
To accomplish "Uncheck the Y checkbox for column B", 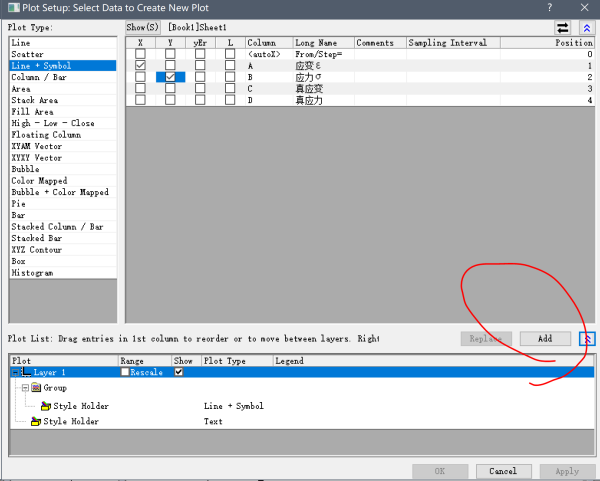I will pyautogui.click(x=170, y=77).
